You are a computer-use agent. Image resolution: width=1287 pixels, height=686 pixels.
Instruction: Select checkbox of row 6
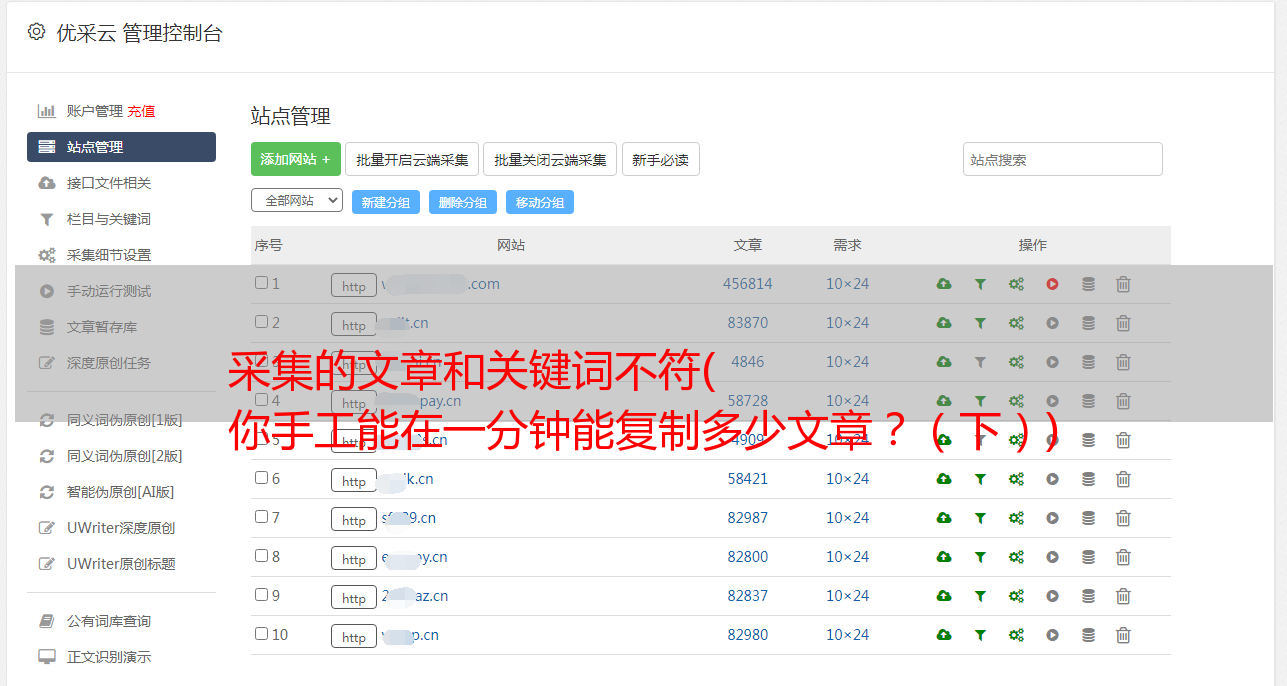tap(262, 478)
